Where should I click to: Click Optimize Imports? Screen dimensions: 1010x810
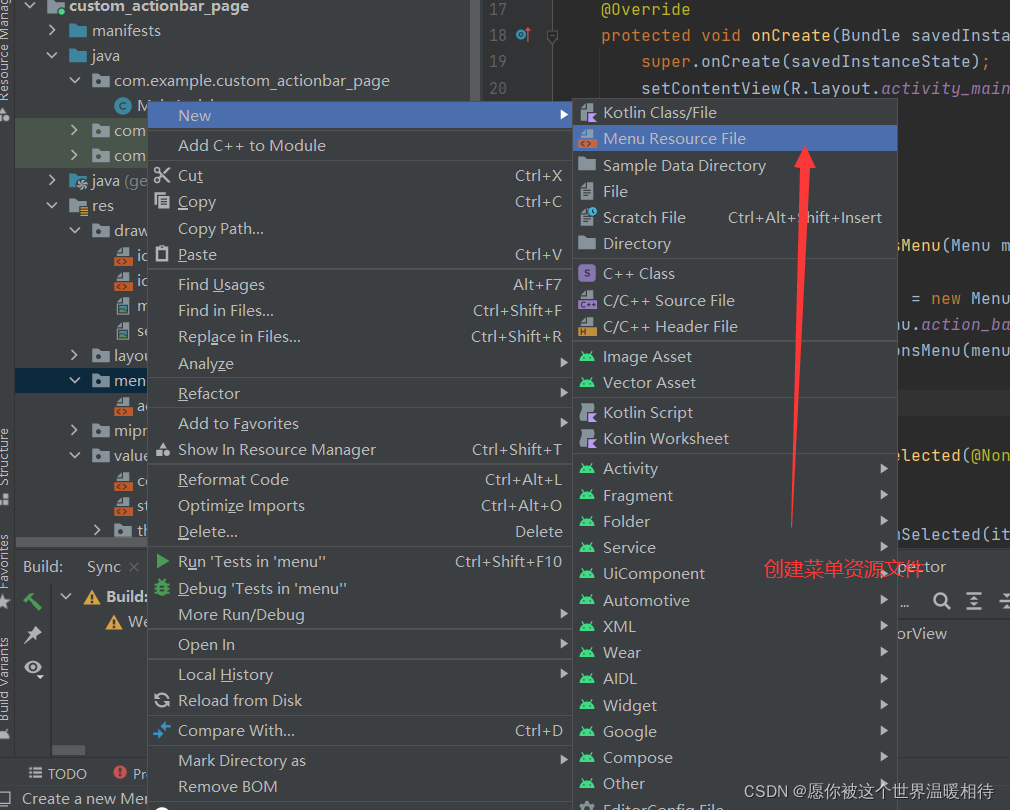pos(360,505)
